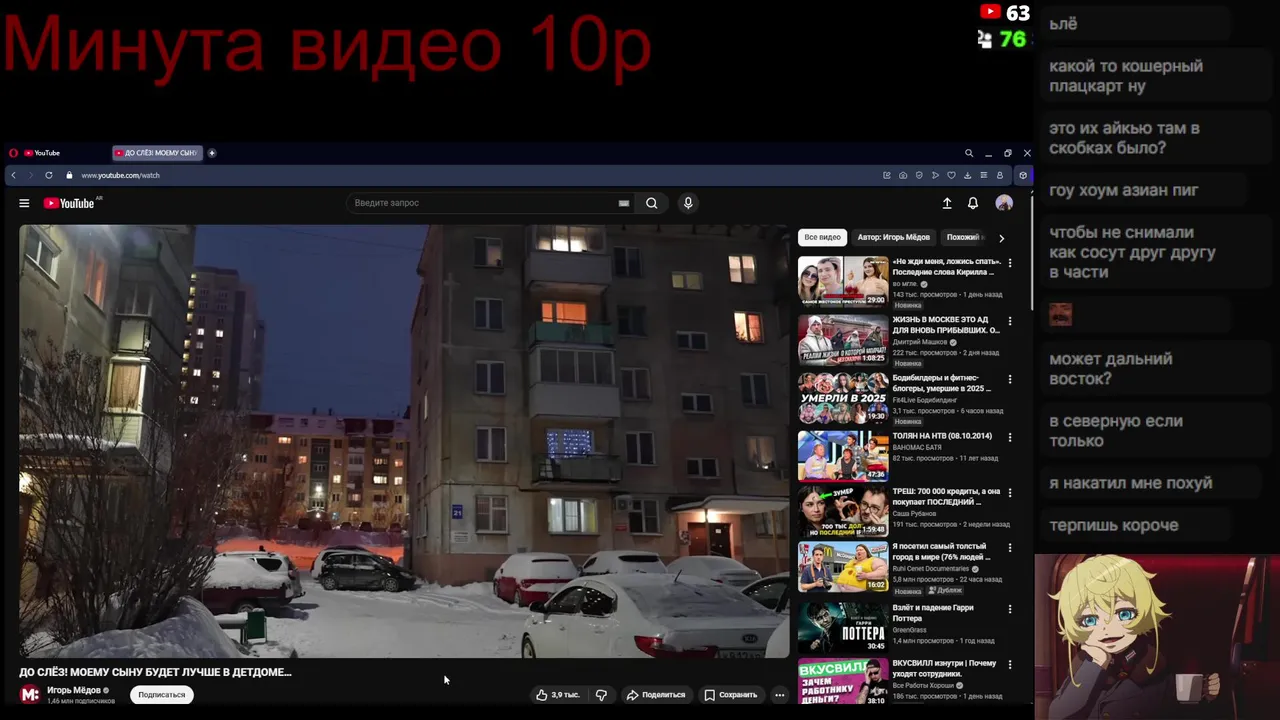Image resolution: width=1280 pixels, height=720 pixels.
Task: Select the Все видео filter chip
Action: 823,238
